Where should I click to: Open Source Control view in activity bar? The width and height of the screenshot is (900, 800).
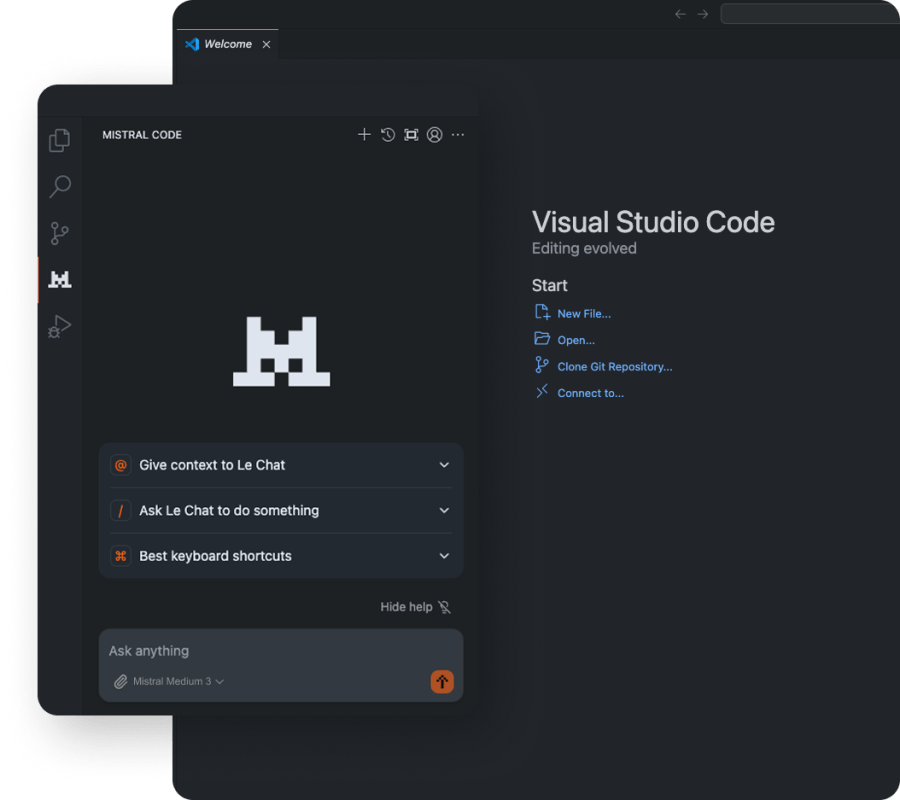(x=60, y=234)
